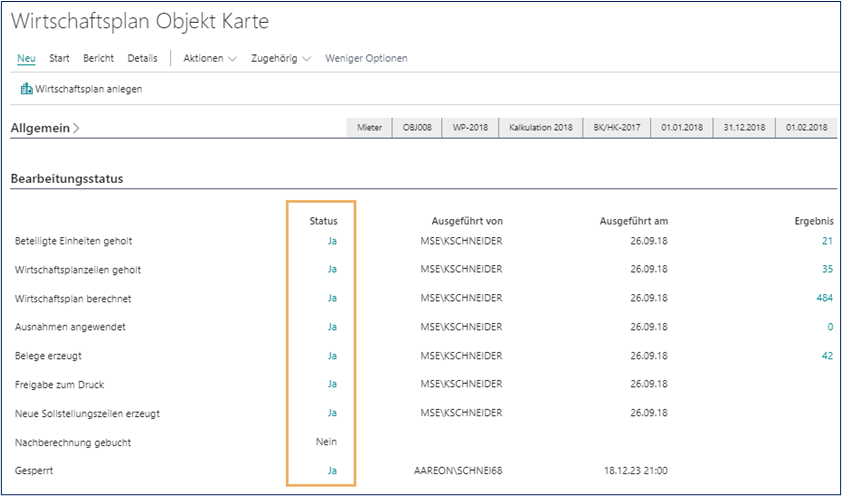The height and width of the screenshot is (496, 842).
Task: Open the Neu menu item
Action: coord(26,58)
